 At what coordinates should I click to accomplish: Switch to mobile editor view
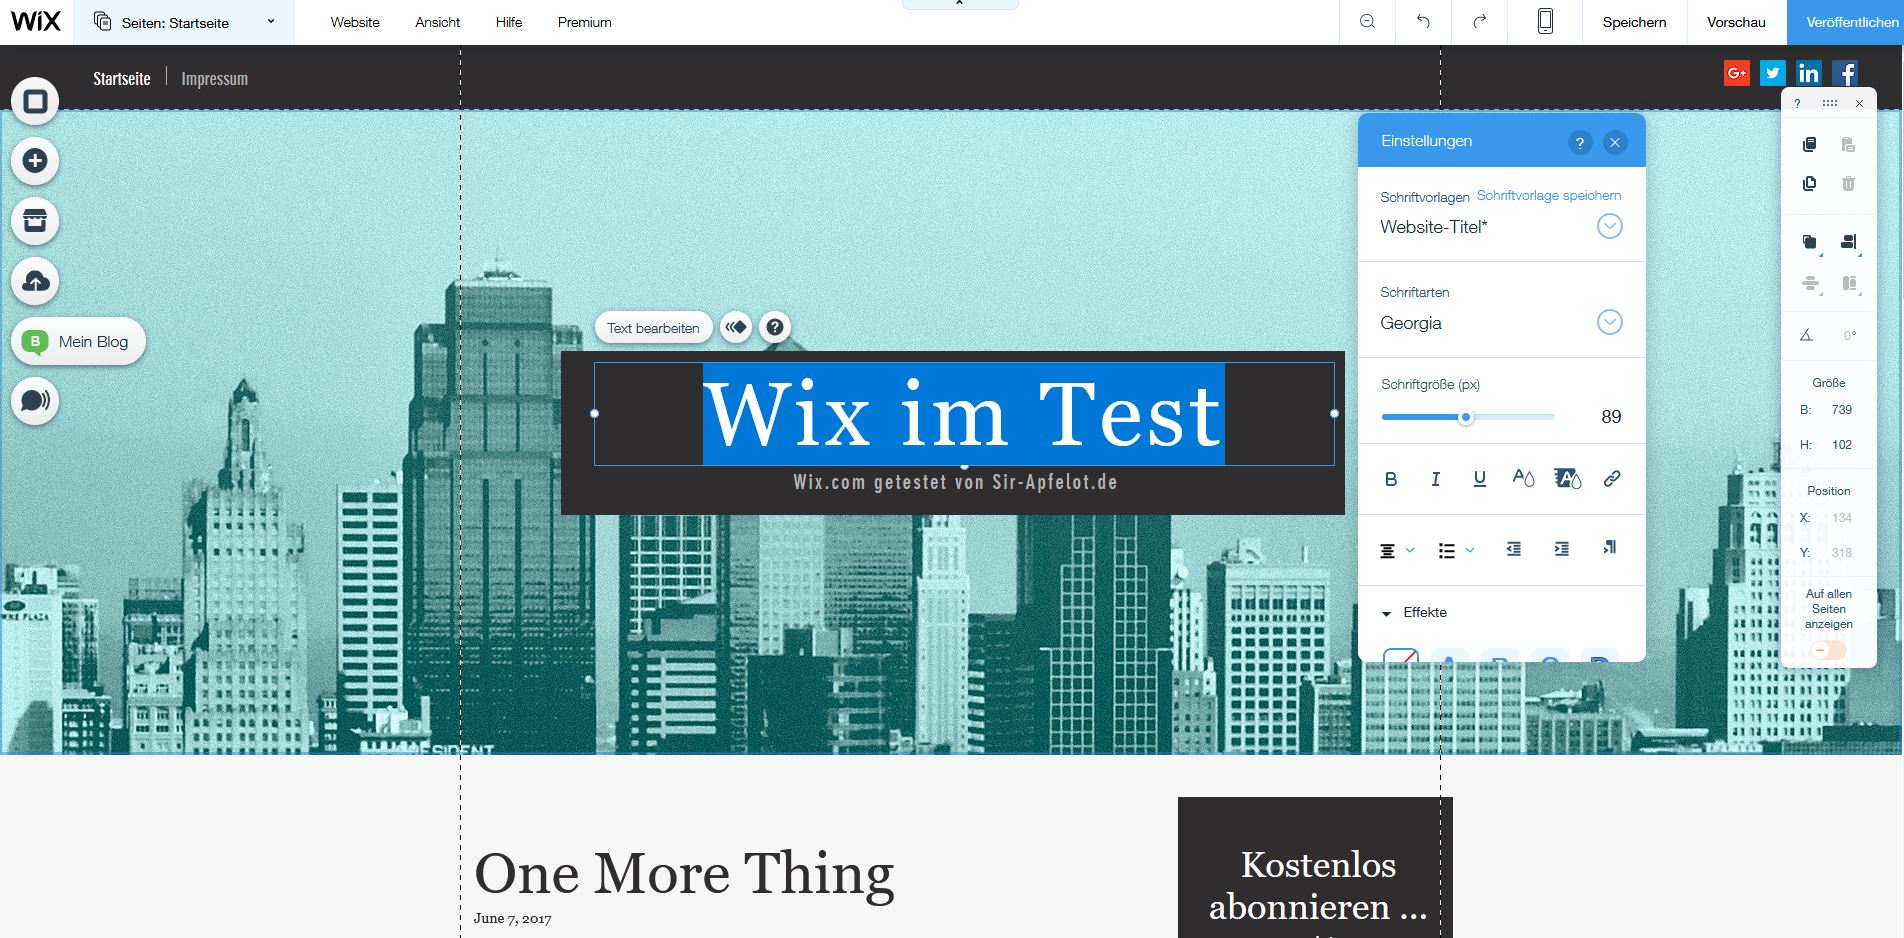pyautogui.click(x=1545, y=22)
